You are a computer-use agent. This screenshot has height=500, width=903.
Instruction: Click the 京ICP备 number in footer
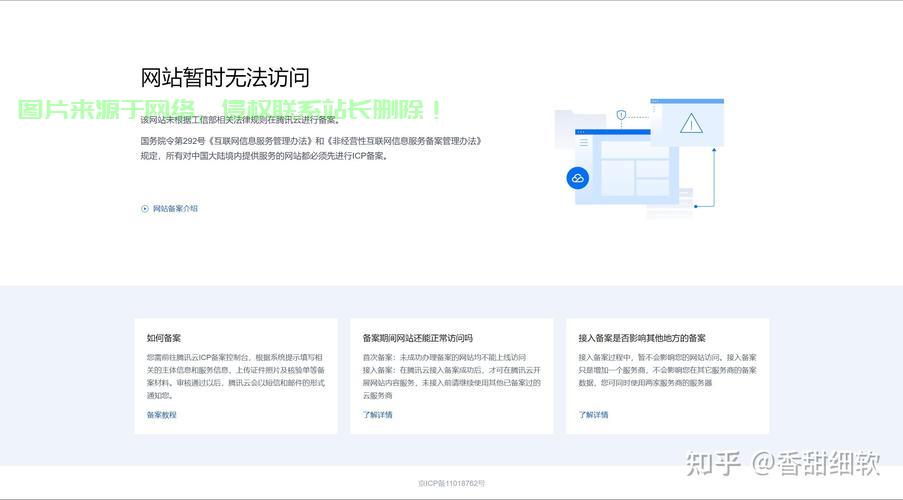452,483
